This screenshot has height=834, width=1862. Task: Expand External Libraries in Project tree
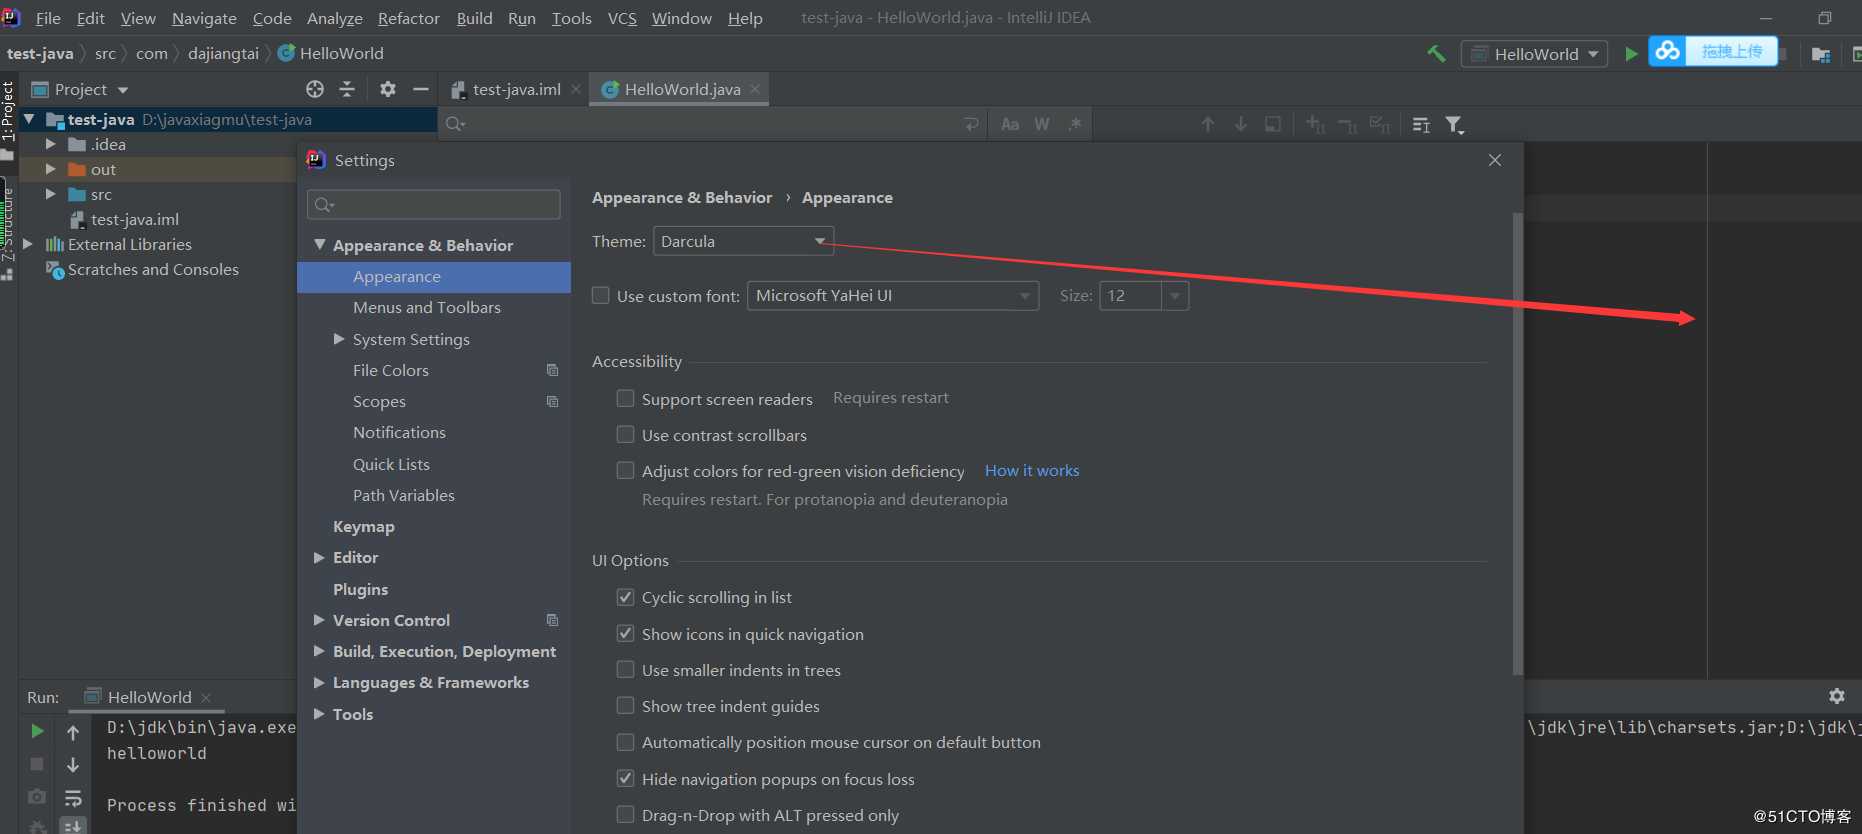(x=28, y=244)
